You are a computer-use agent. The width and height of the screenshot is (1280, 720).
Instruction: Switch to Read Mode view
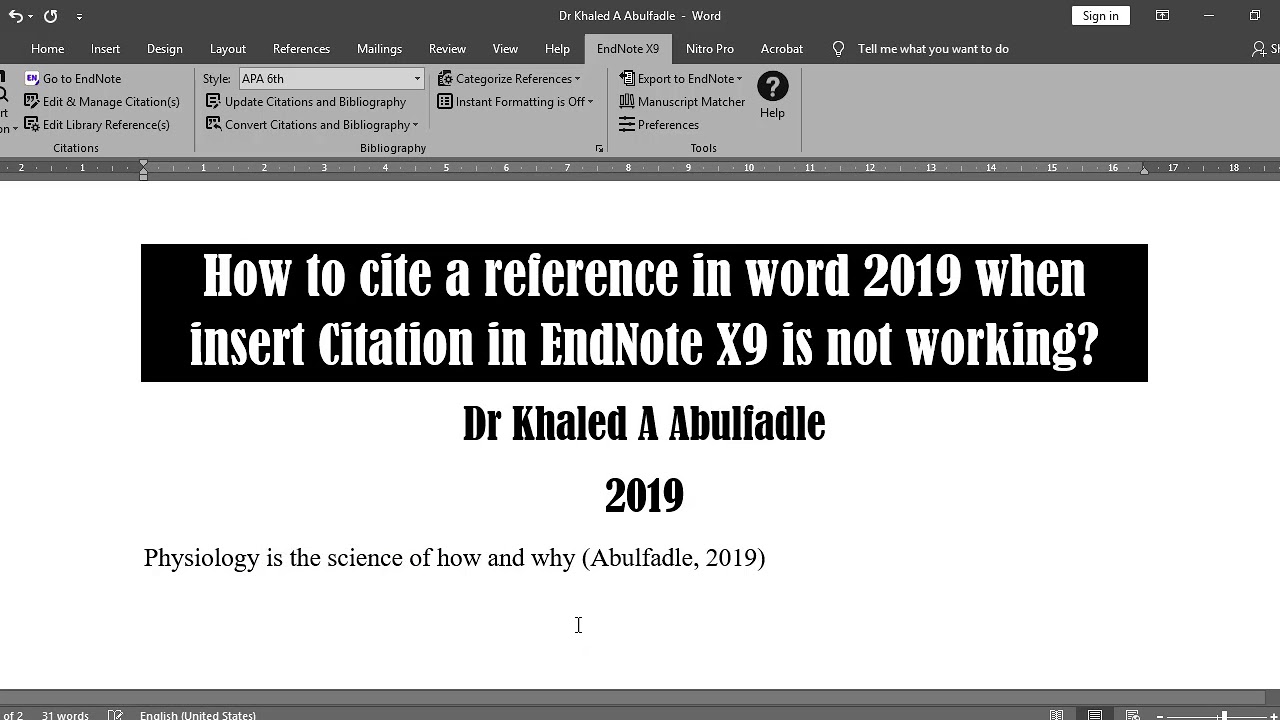[1056, 714]
